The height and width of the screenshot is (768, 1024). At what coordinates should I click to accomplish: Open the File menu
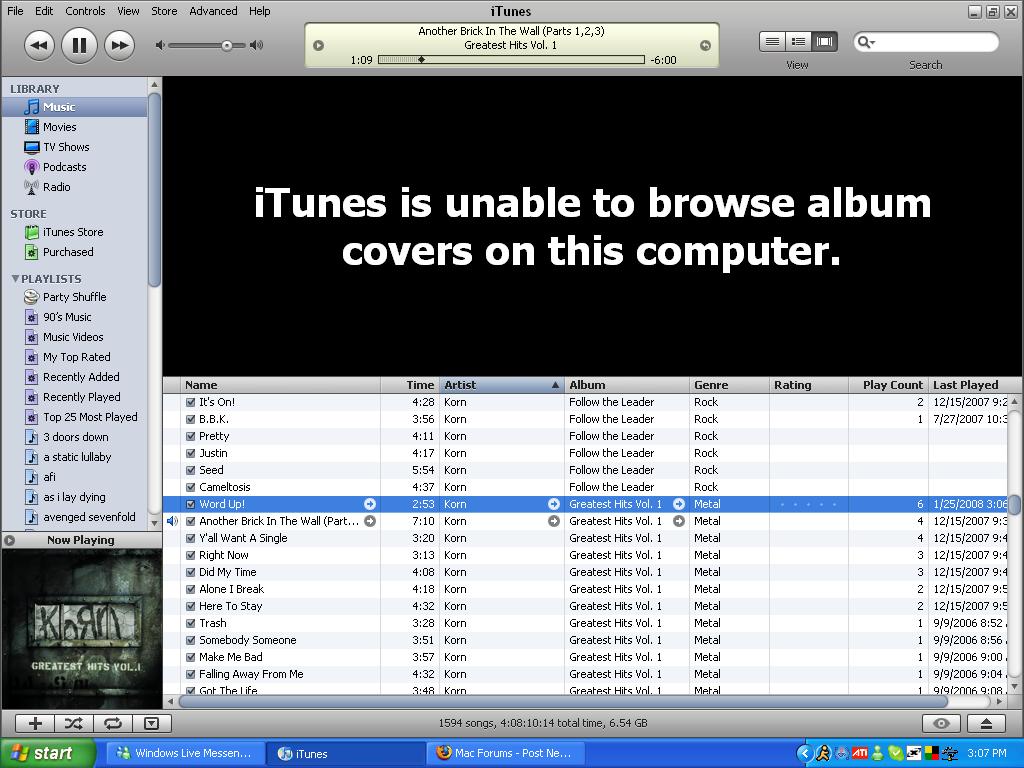pyautogui.click(x=15, y=11)
